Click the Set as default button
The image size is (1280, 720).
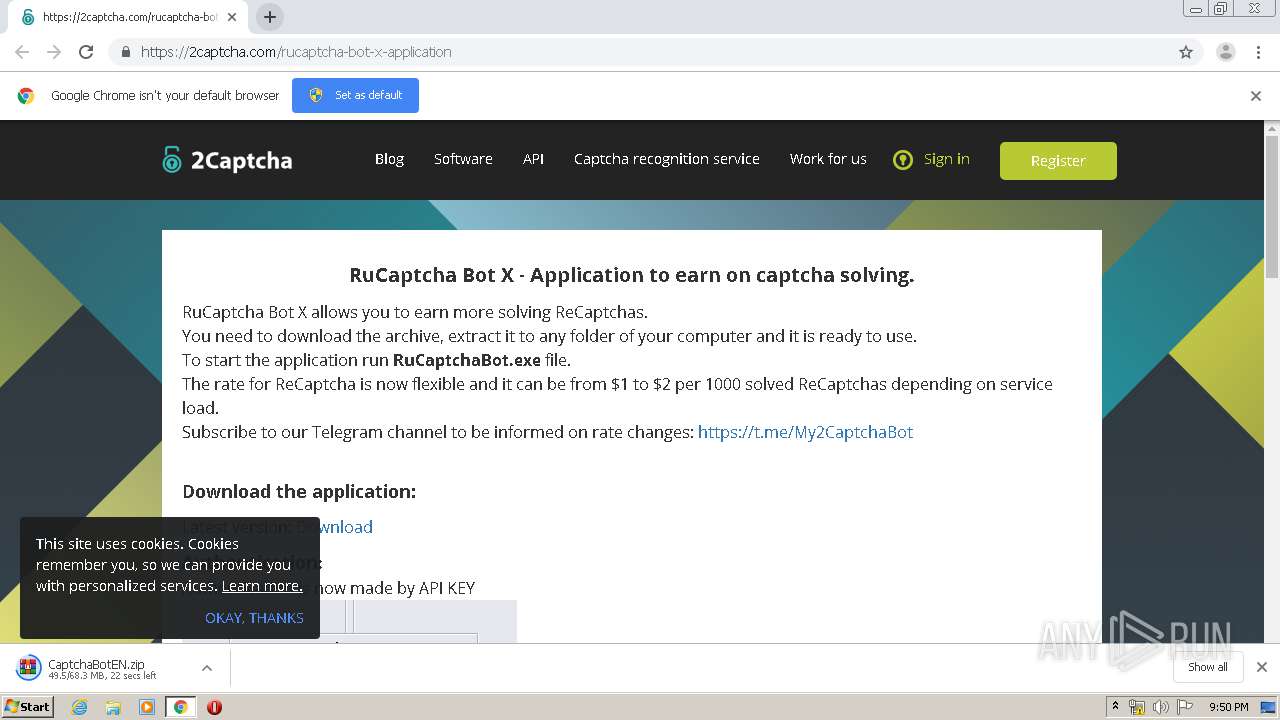point(355,95)
